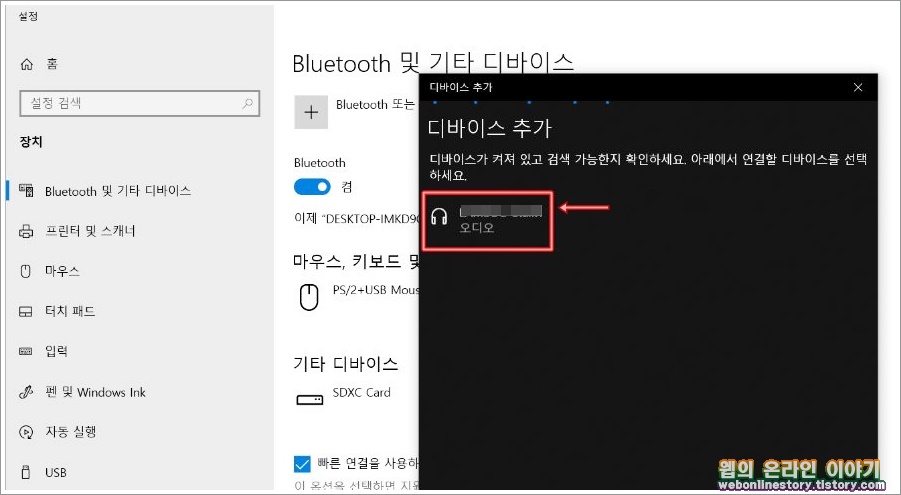Open the USB sidebar item

click(x=56, y=473)
